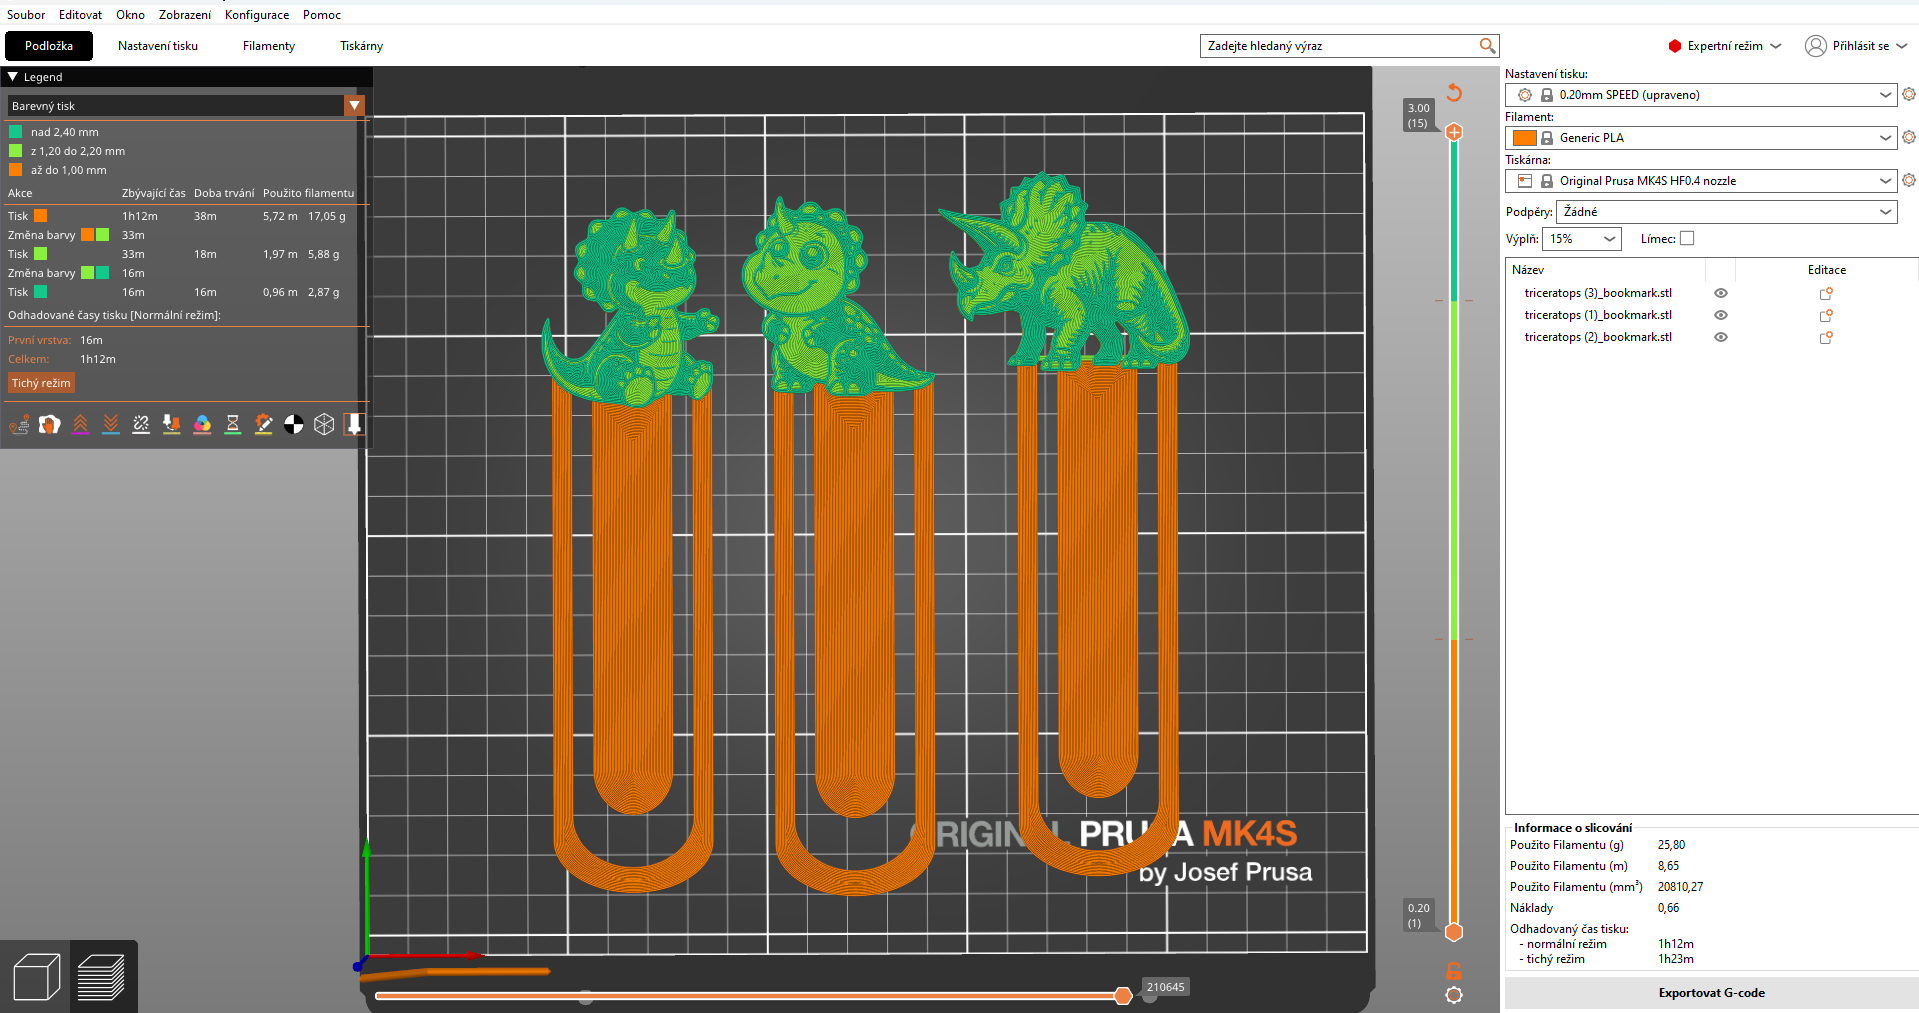Toggle seams broken-link icon

[141, 425]
